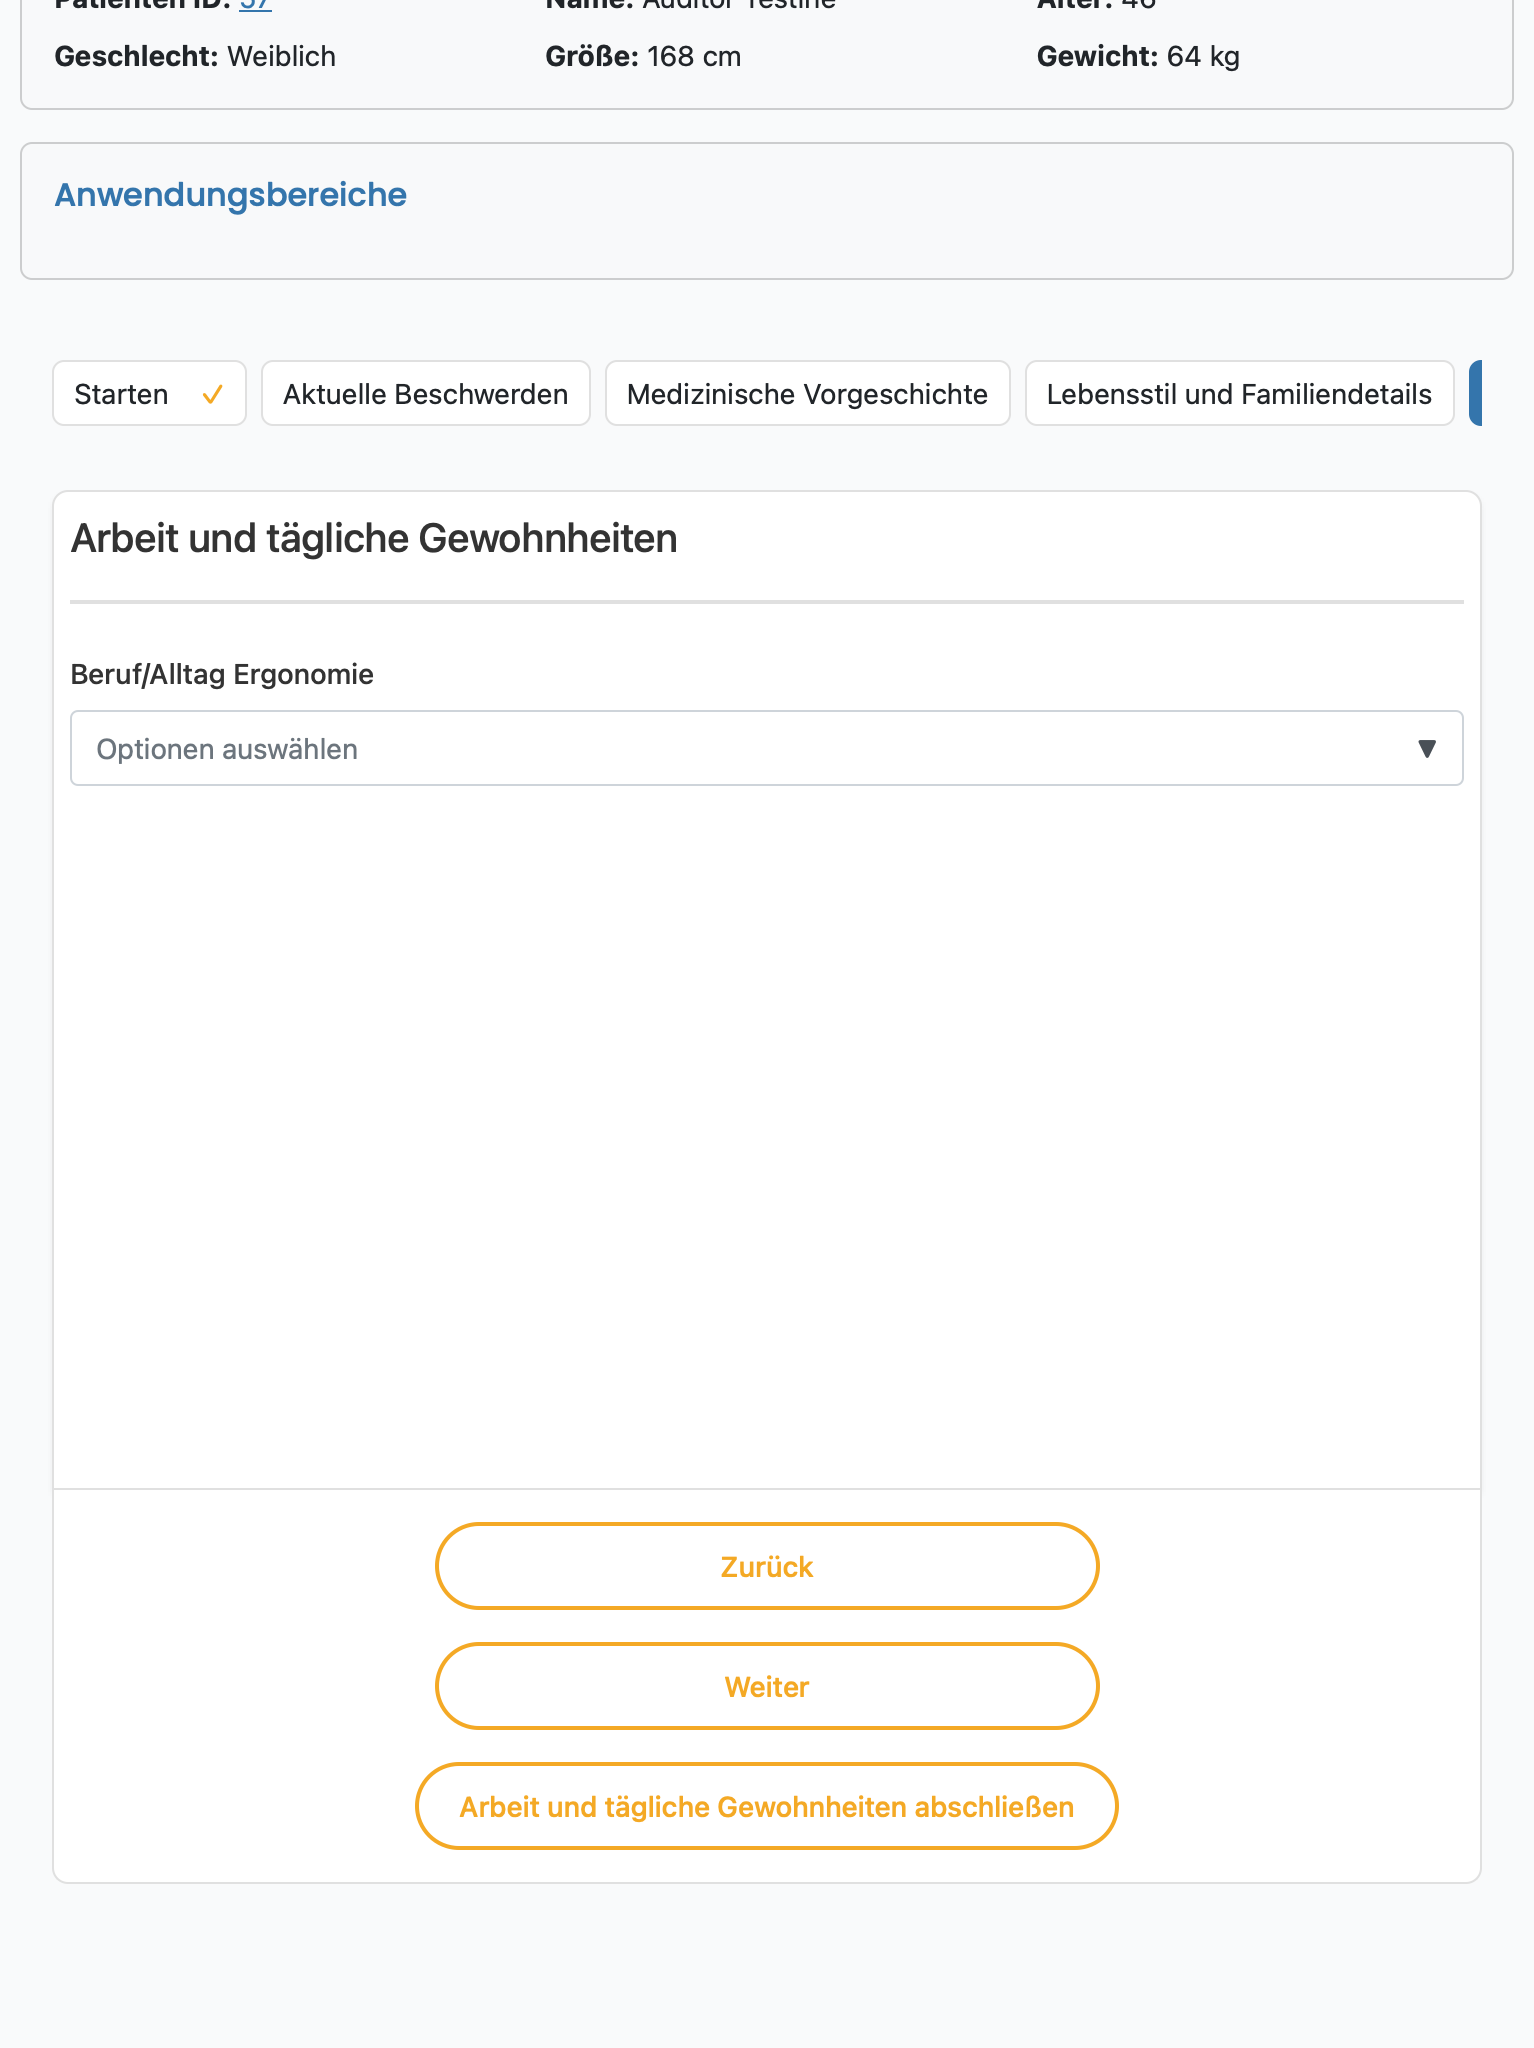Screen dimensions: 1534x2048
Task: Switch to the Aktuelle Beschwerden tab
Action: [x=426, y=393]
